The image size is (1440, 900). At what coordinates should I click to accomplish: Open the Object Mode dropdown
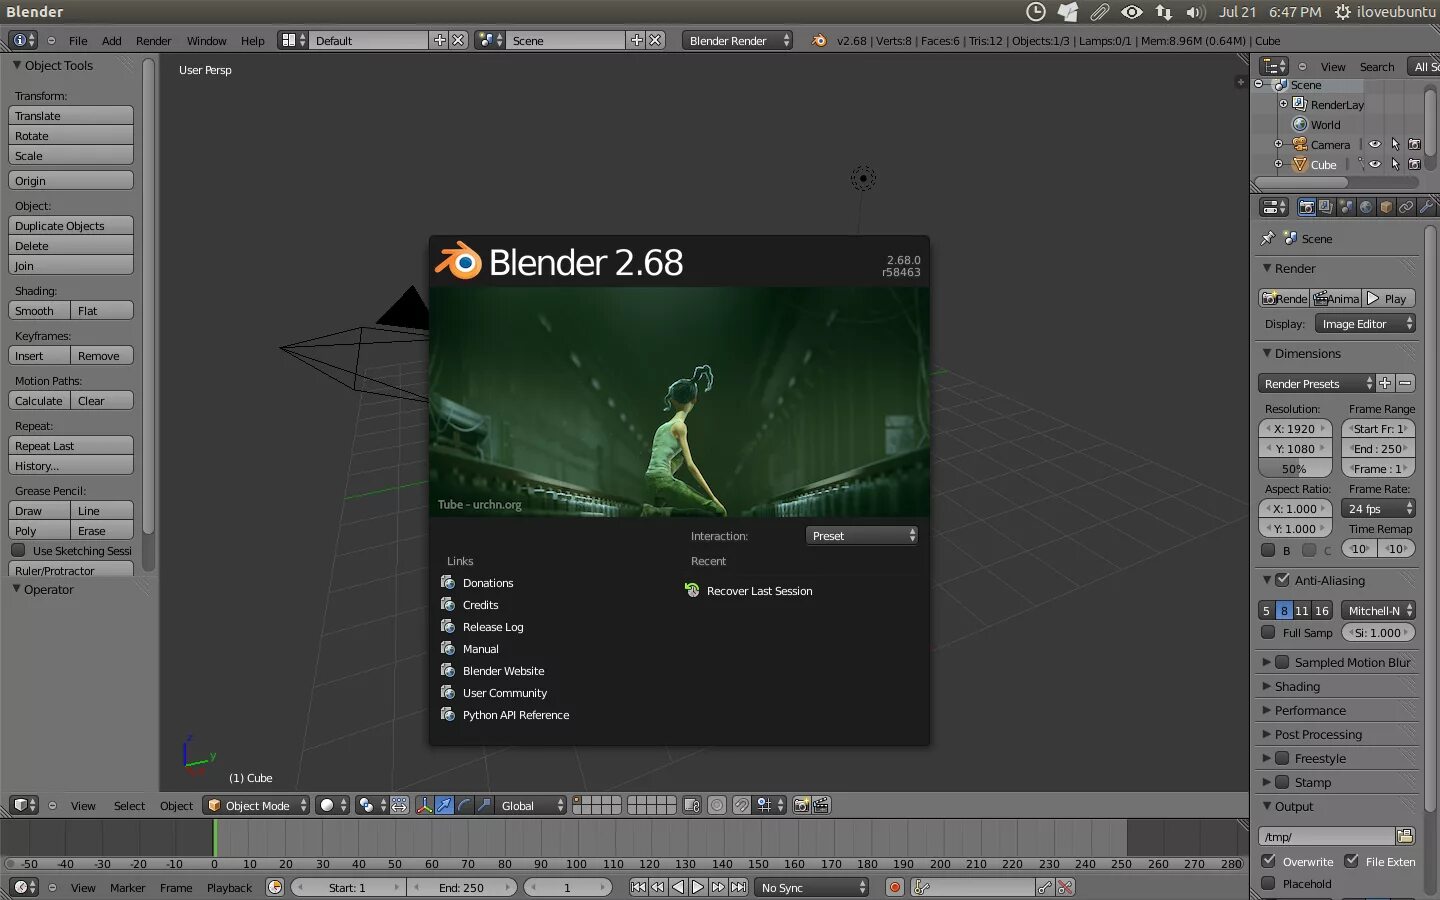(256, 805)
